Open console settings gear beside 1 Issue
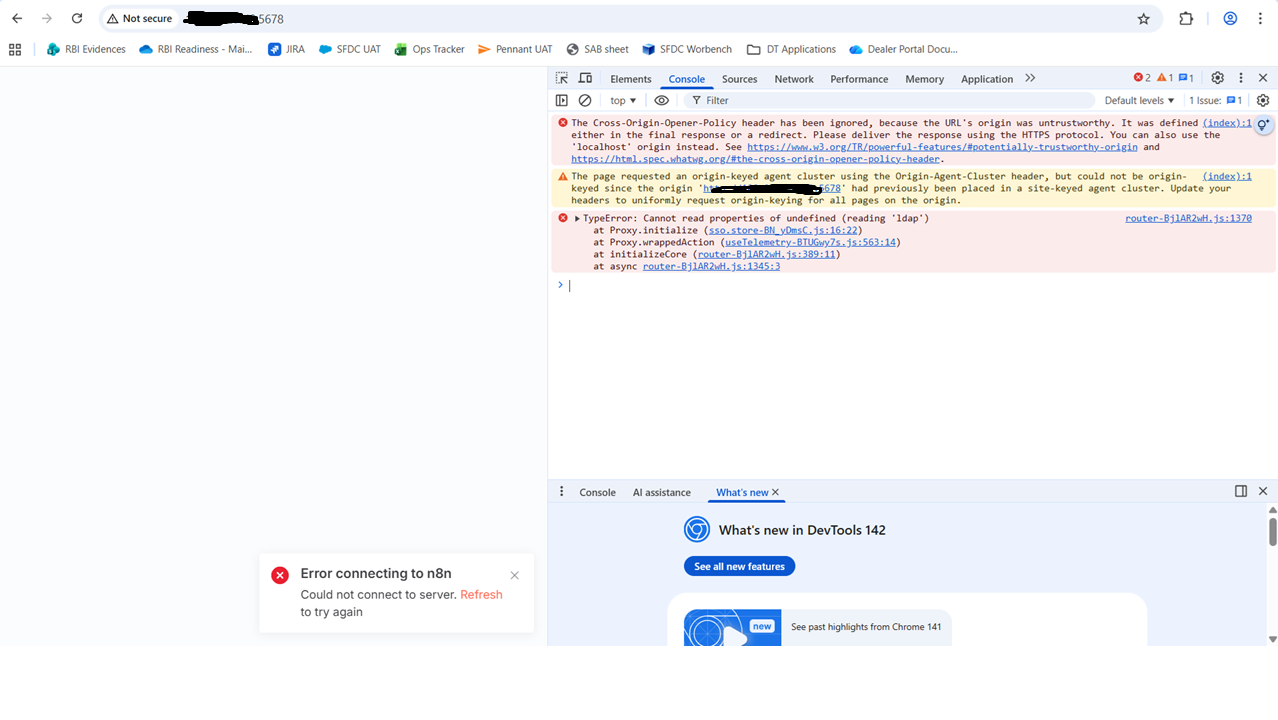 1262,100
